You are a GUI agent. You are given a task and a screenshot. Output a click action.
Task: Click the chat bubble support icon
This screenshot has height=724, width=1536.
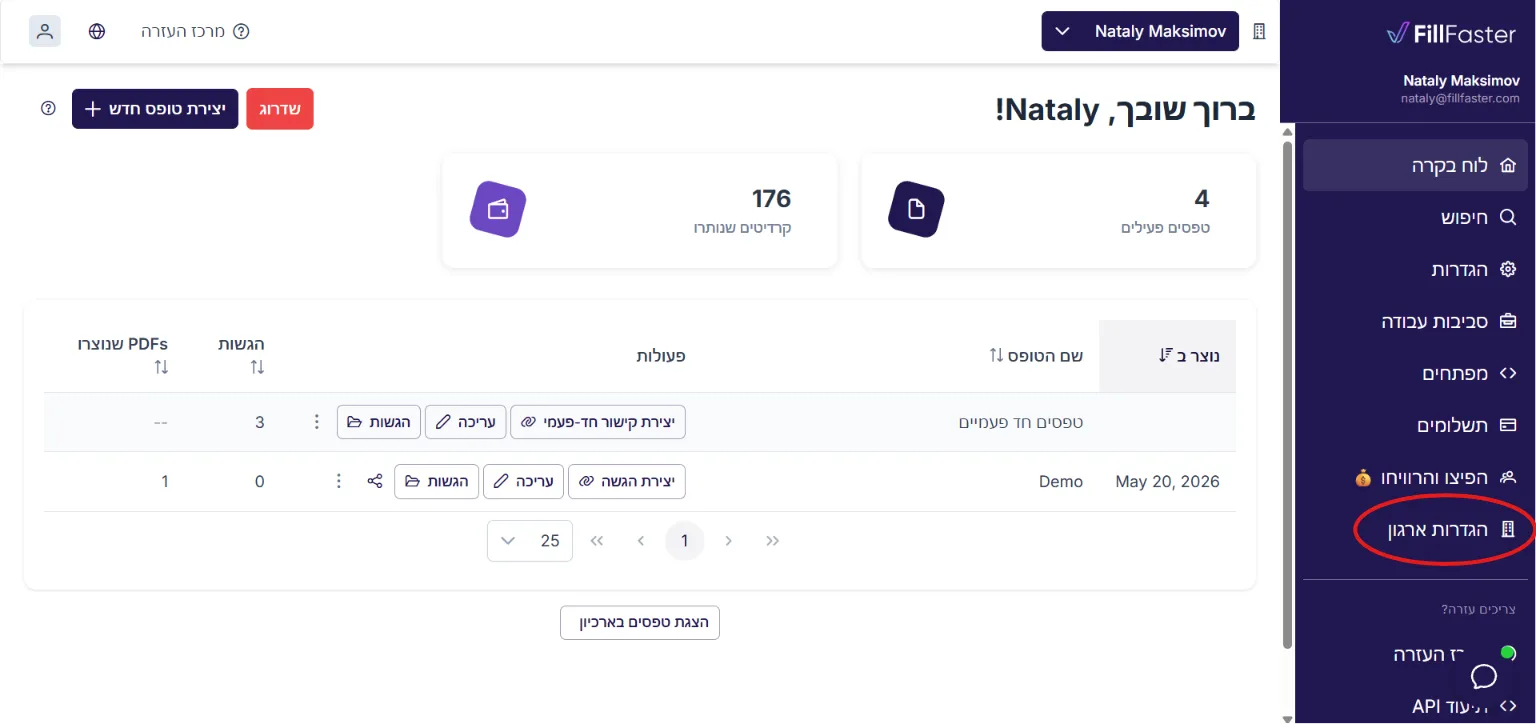click(x=1484, y=677)
